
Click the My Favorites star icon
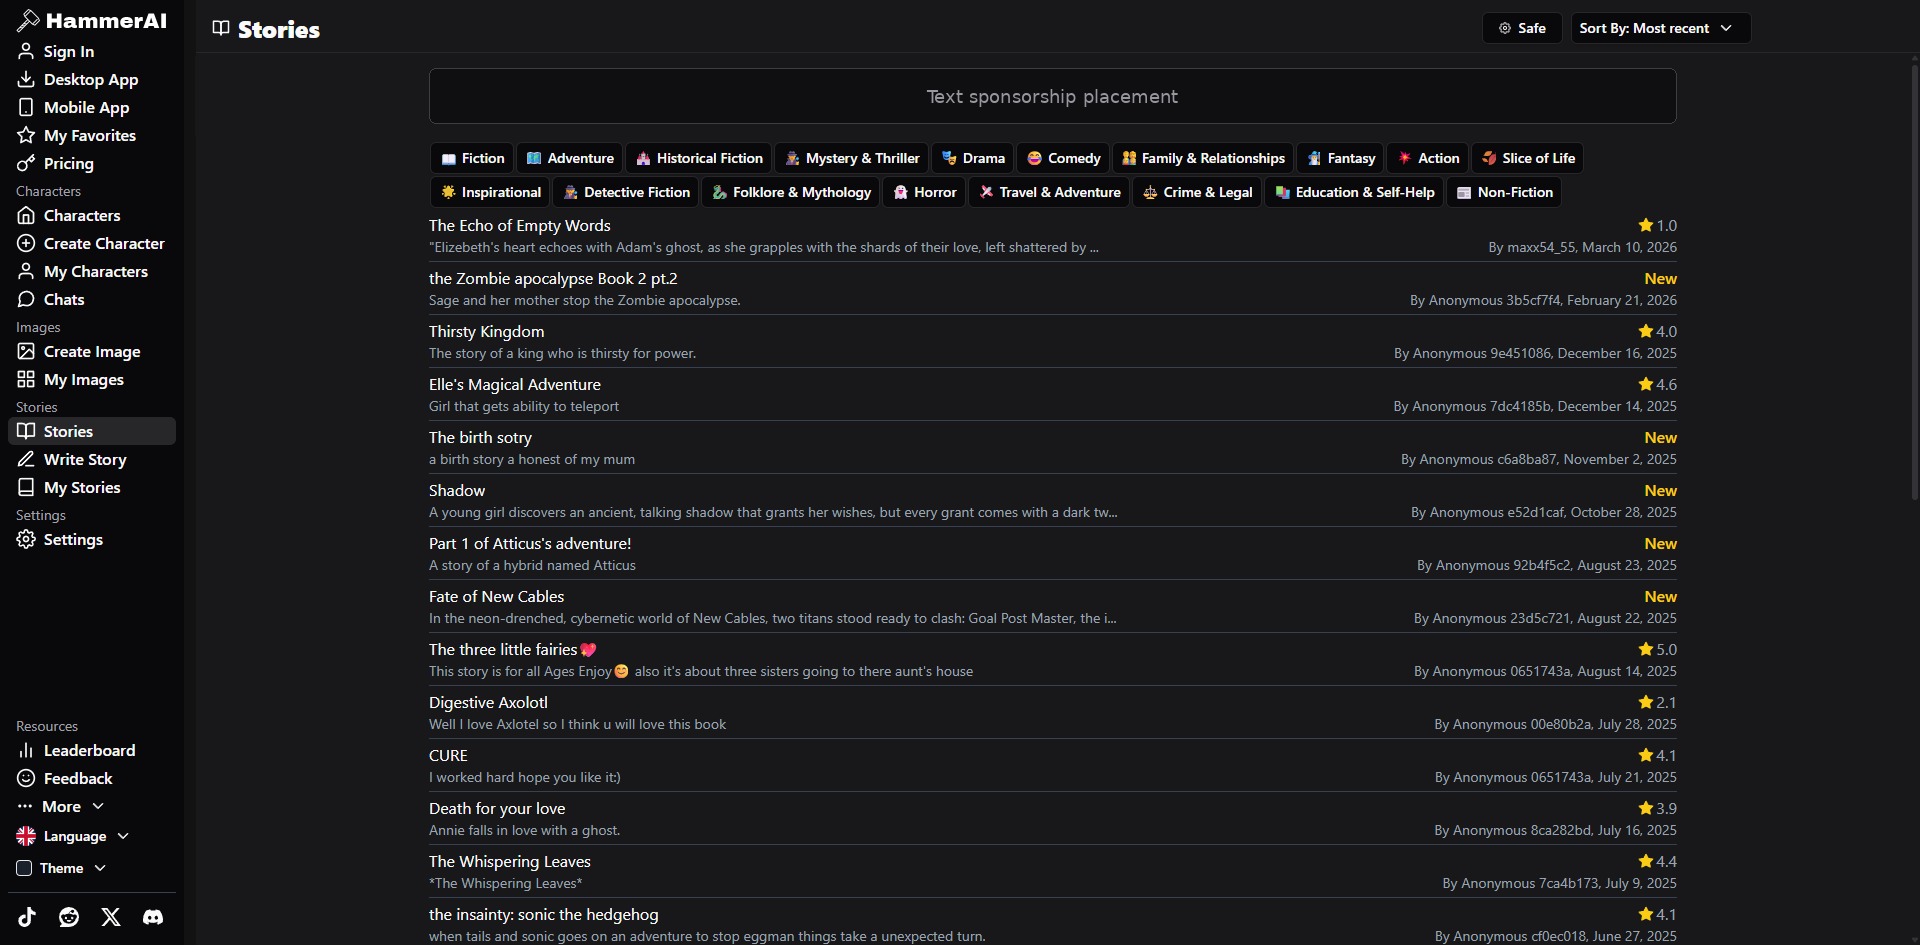(x=26, y=135)
